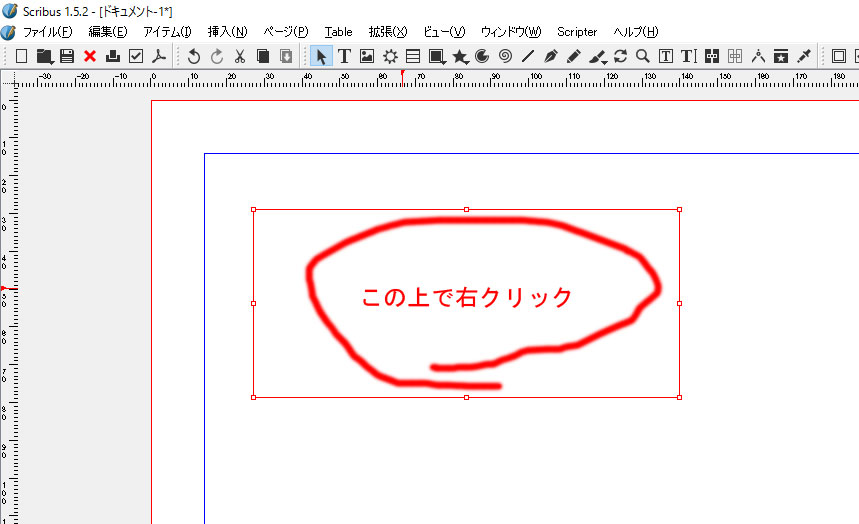Click the top-left handle of the selected frame
Screen dimensions: 859x524
pos(254,209)
